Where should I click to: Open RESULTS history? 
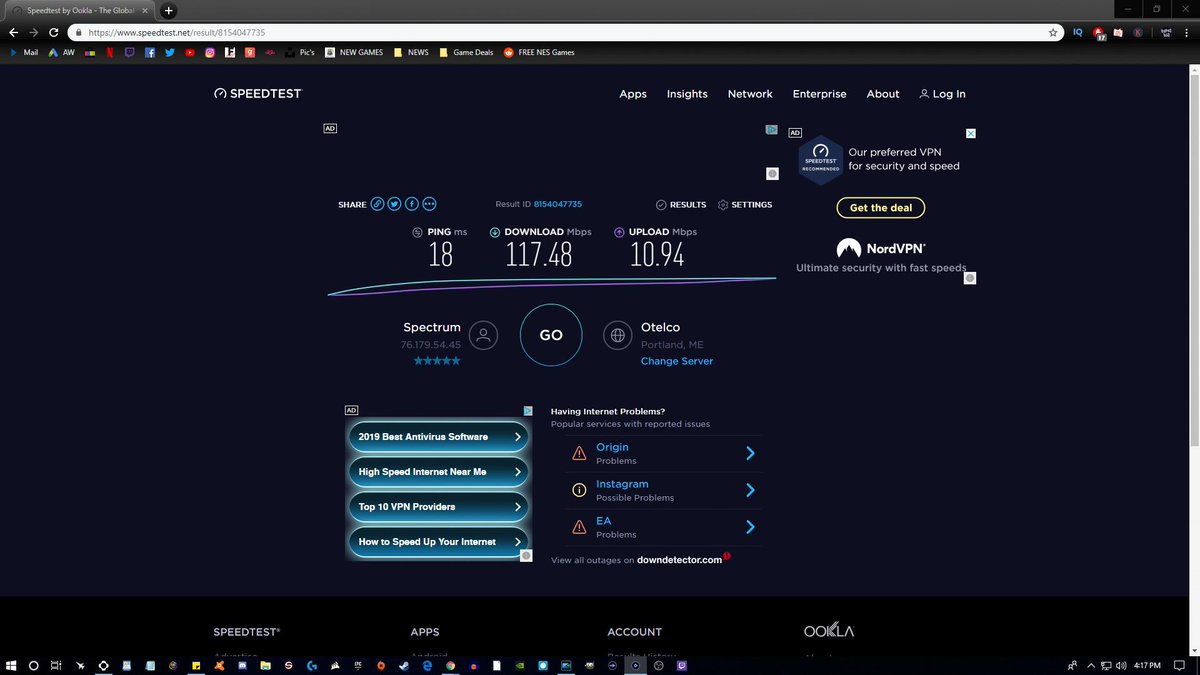pyautogui.click(x=681, y=205)
